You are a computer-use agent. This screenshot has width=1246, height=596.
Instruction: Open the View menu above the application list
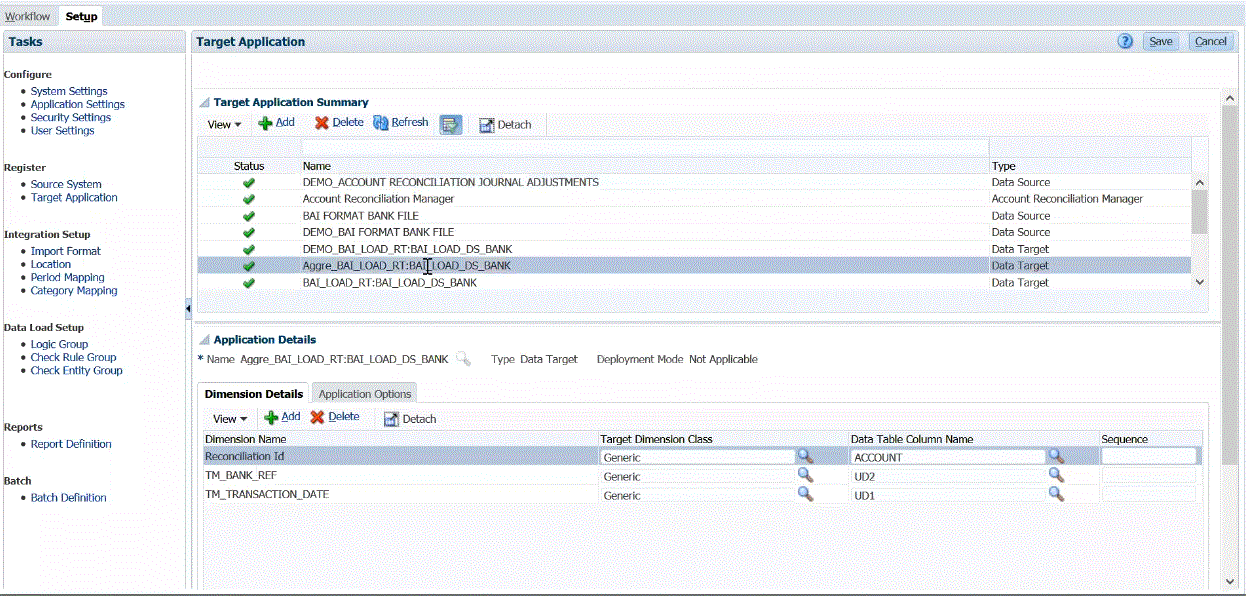223,122
